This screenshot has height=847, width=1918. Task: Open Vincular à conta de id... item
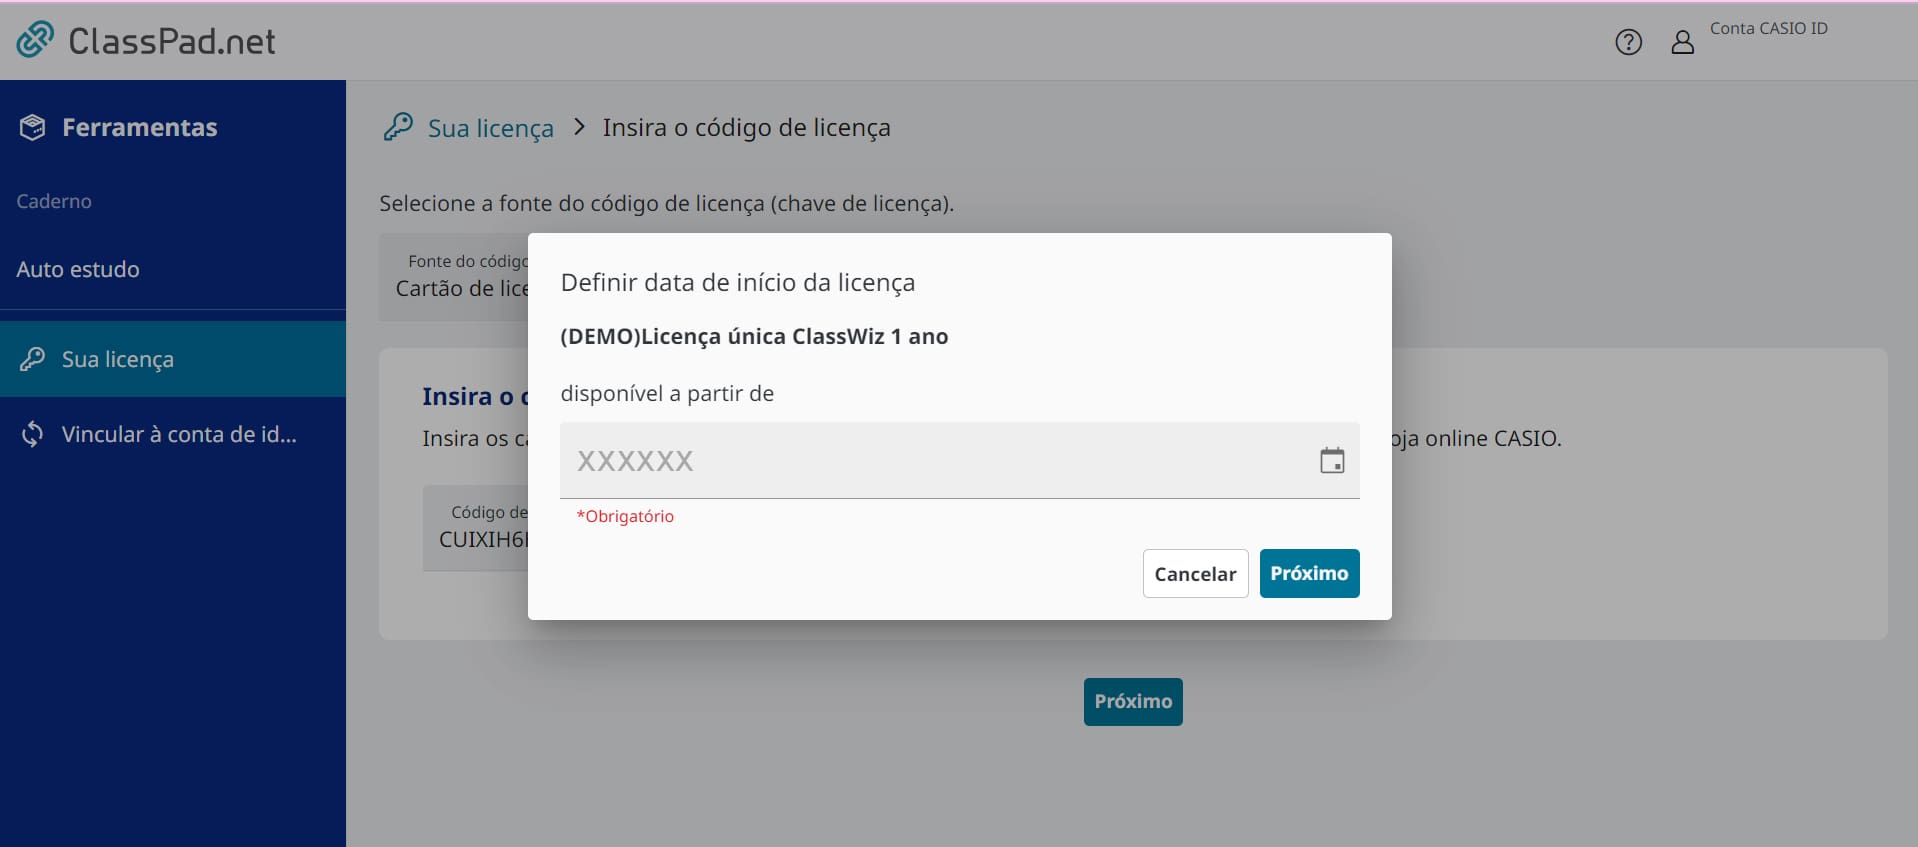click(x=173, y=434)
